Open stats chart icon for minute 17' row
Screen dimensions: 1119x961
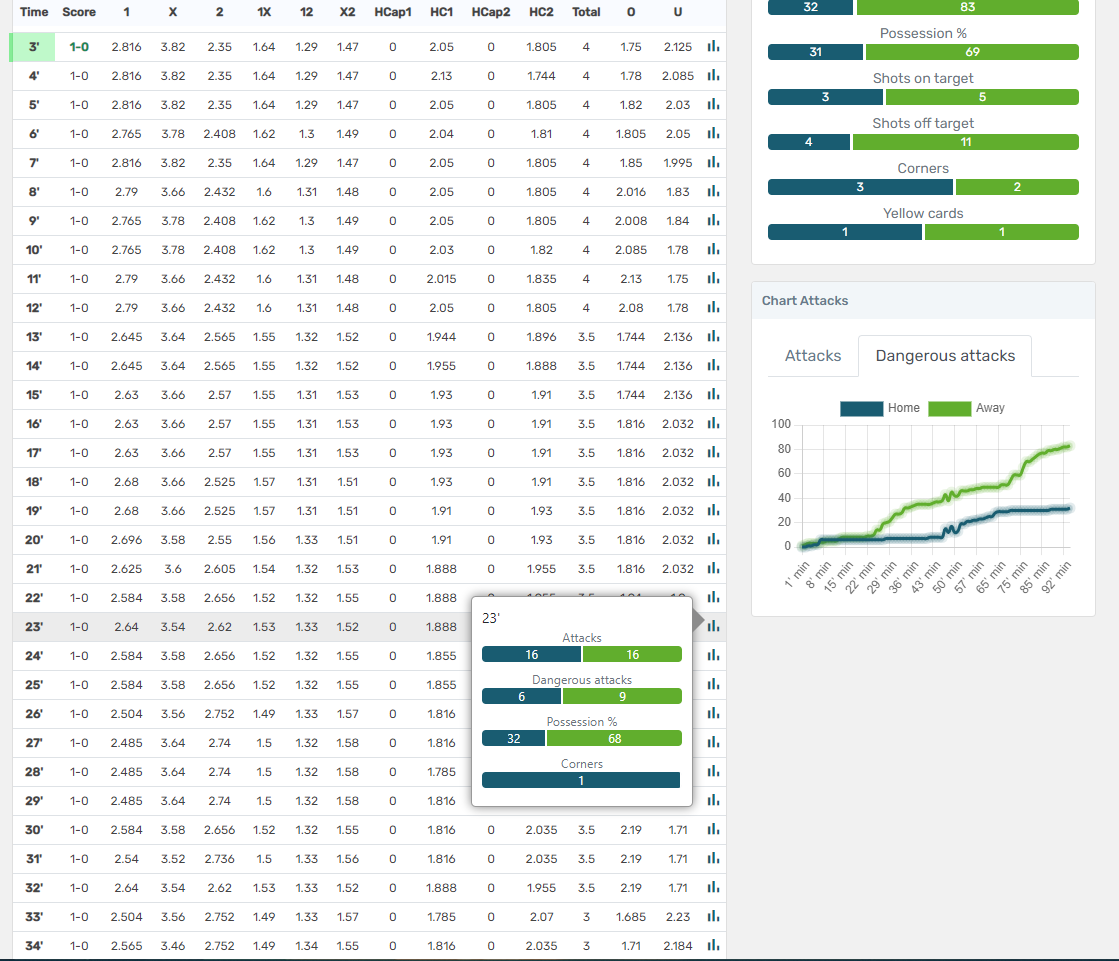(x=713, y=452)
